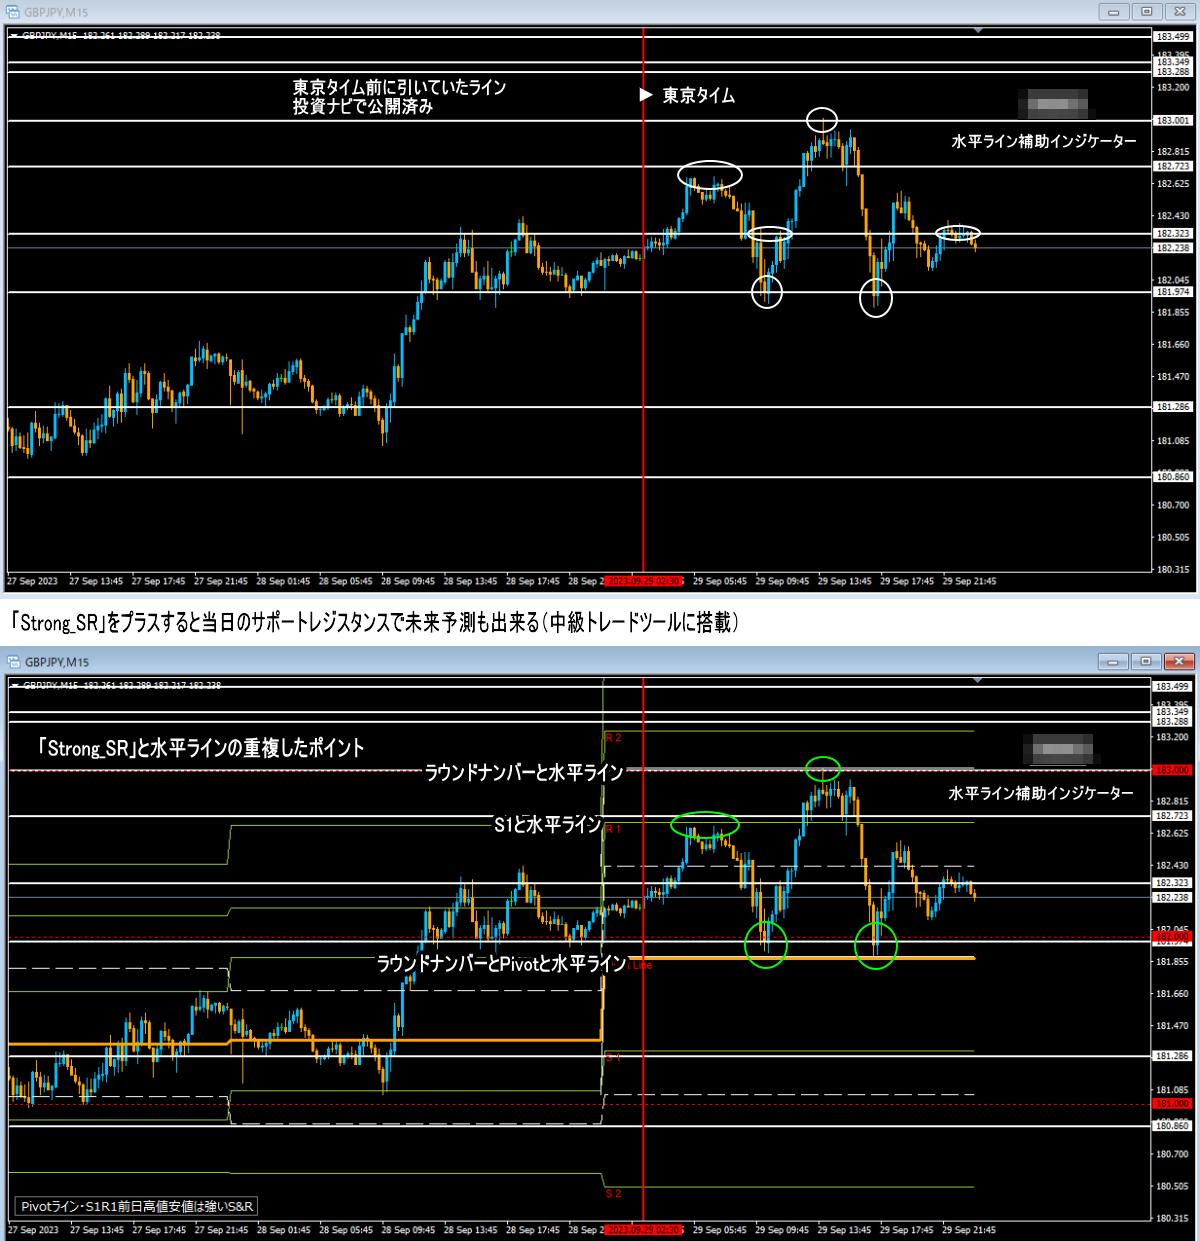
Task: Click the upper chart window's GBPJPY title icon
Action: [13, 12]
